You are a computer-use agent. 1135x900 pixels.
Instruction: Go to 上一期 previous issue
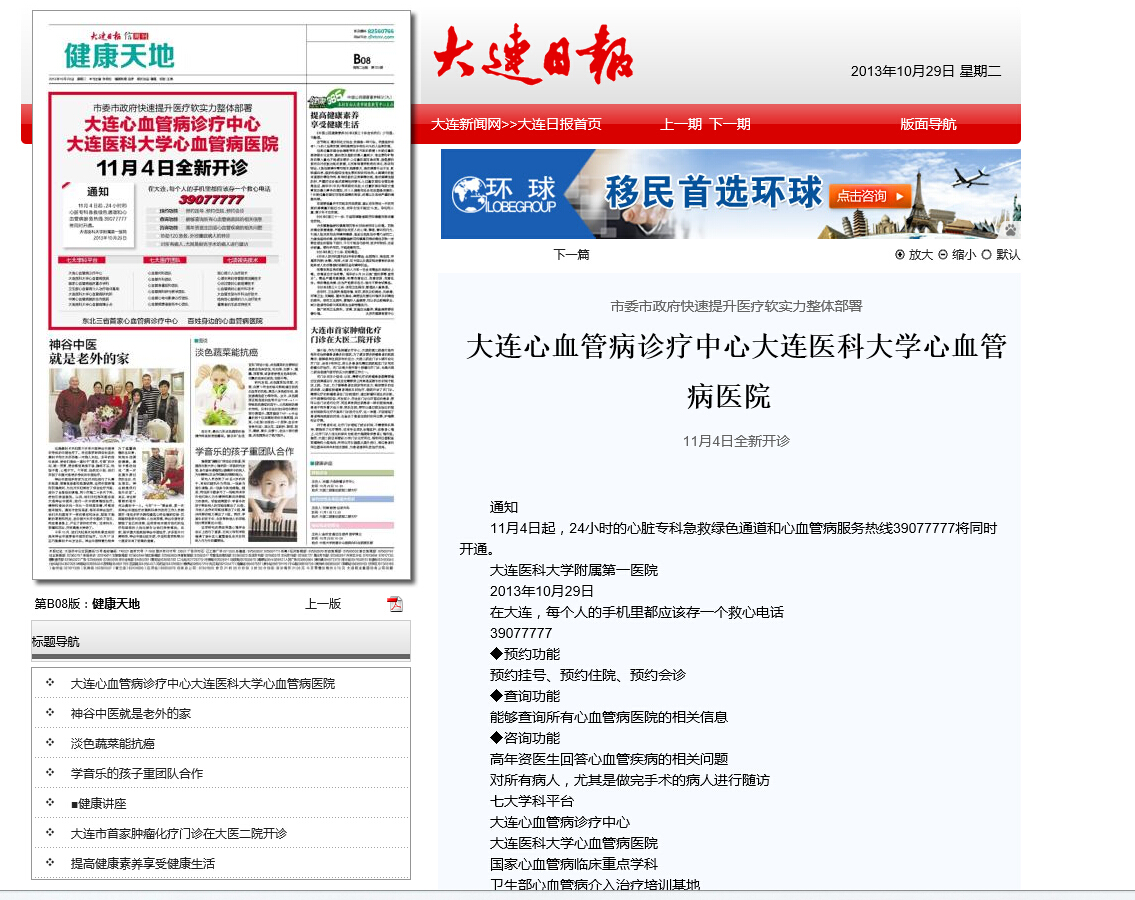pos(681,125)
